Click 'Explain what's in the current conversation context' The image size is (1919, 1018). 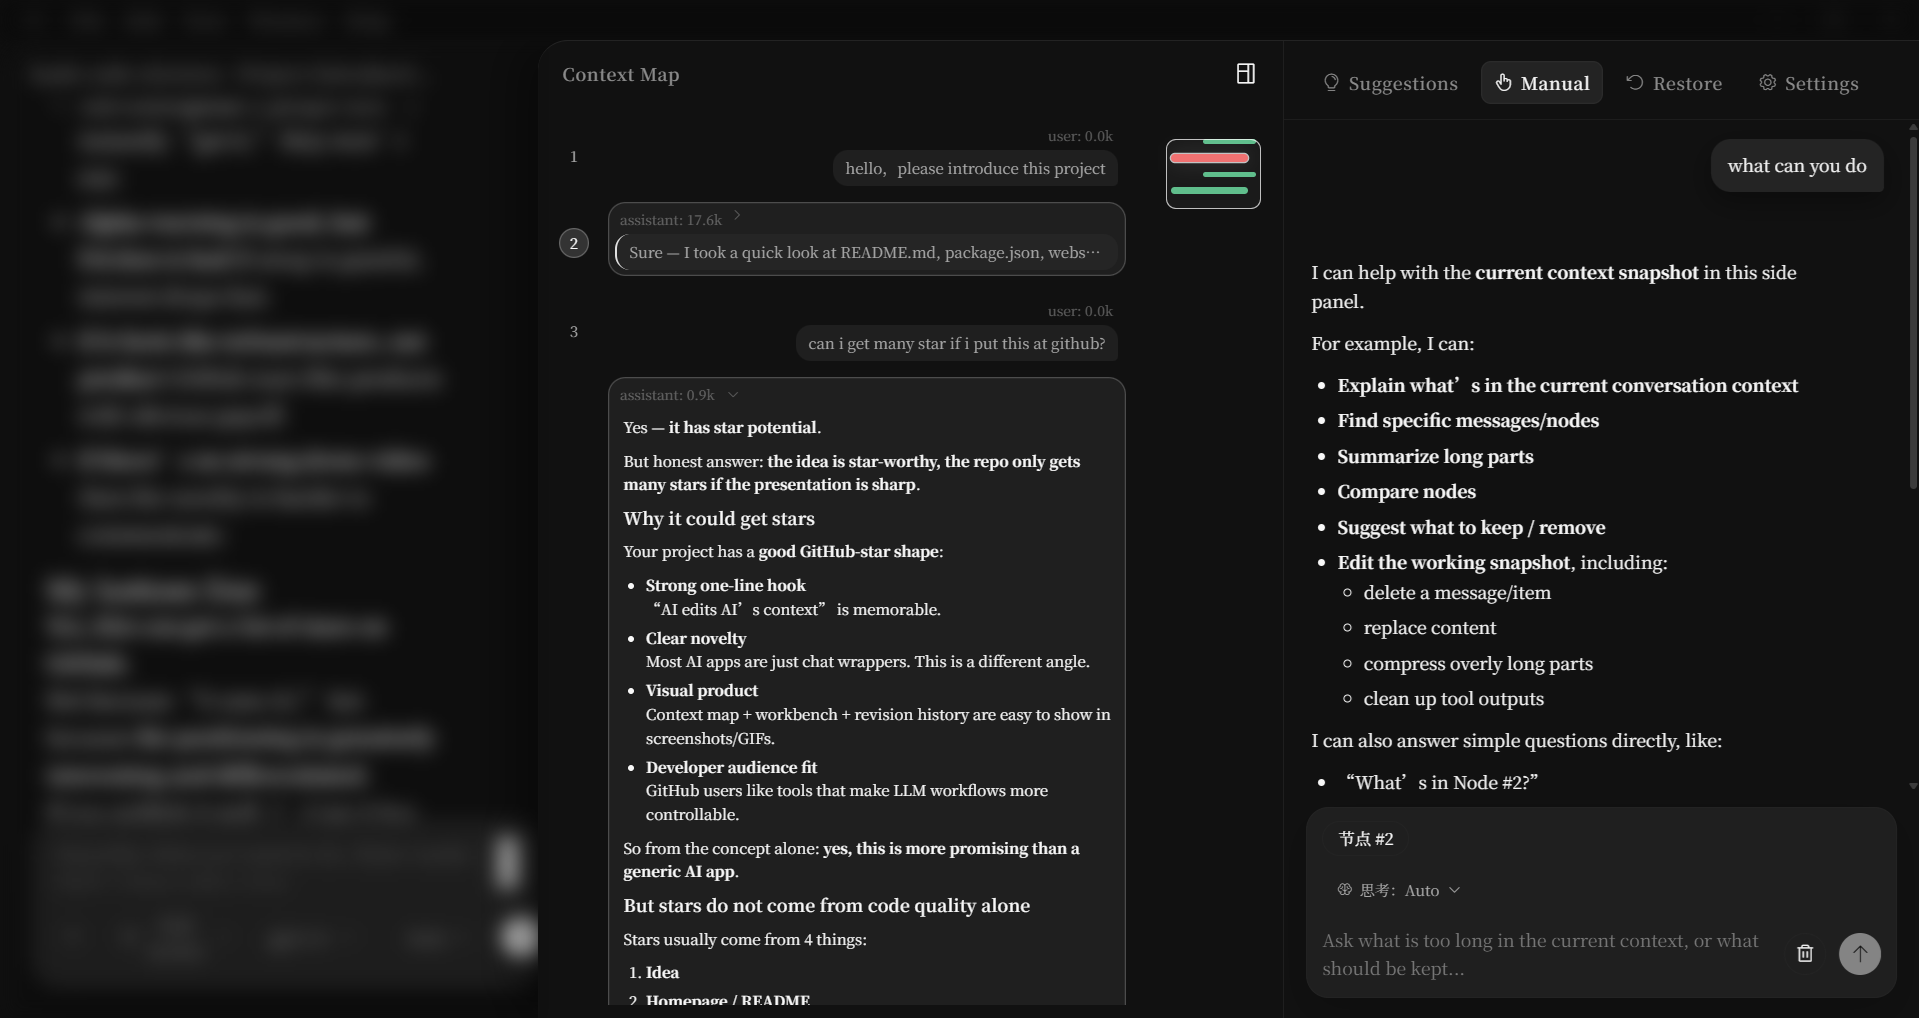pyautogui.click(x=1568, y=386)
